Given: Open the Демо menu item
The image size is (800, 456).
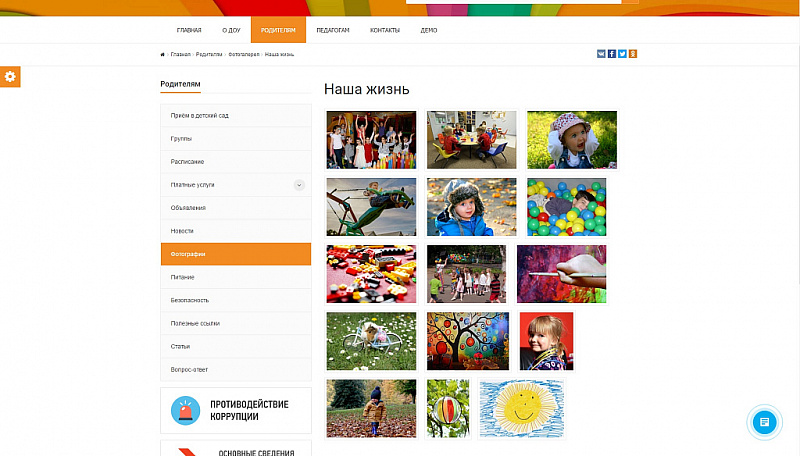Looking at the screenshot, I should pos(429,30).
